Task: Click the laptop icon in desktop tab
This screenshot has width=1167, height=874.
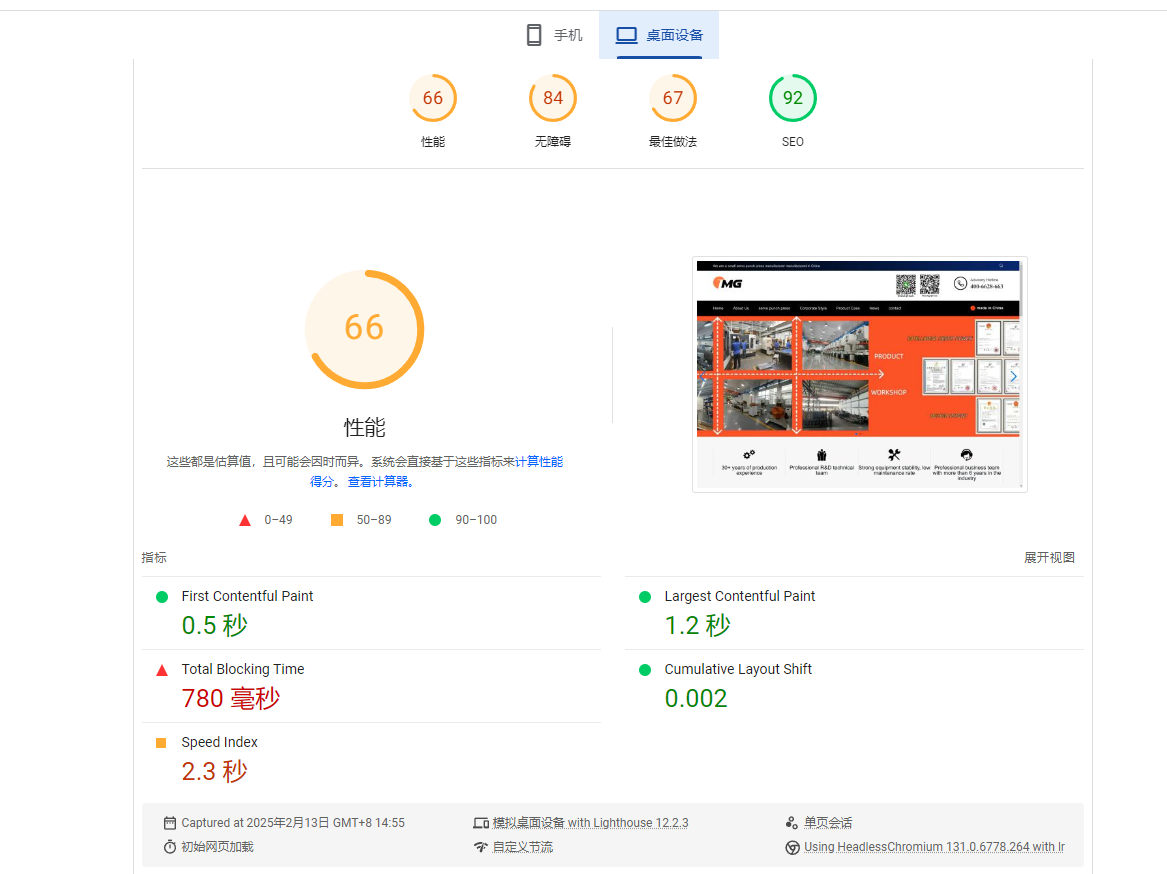Action: (x=627, y=35)
